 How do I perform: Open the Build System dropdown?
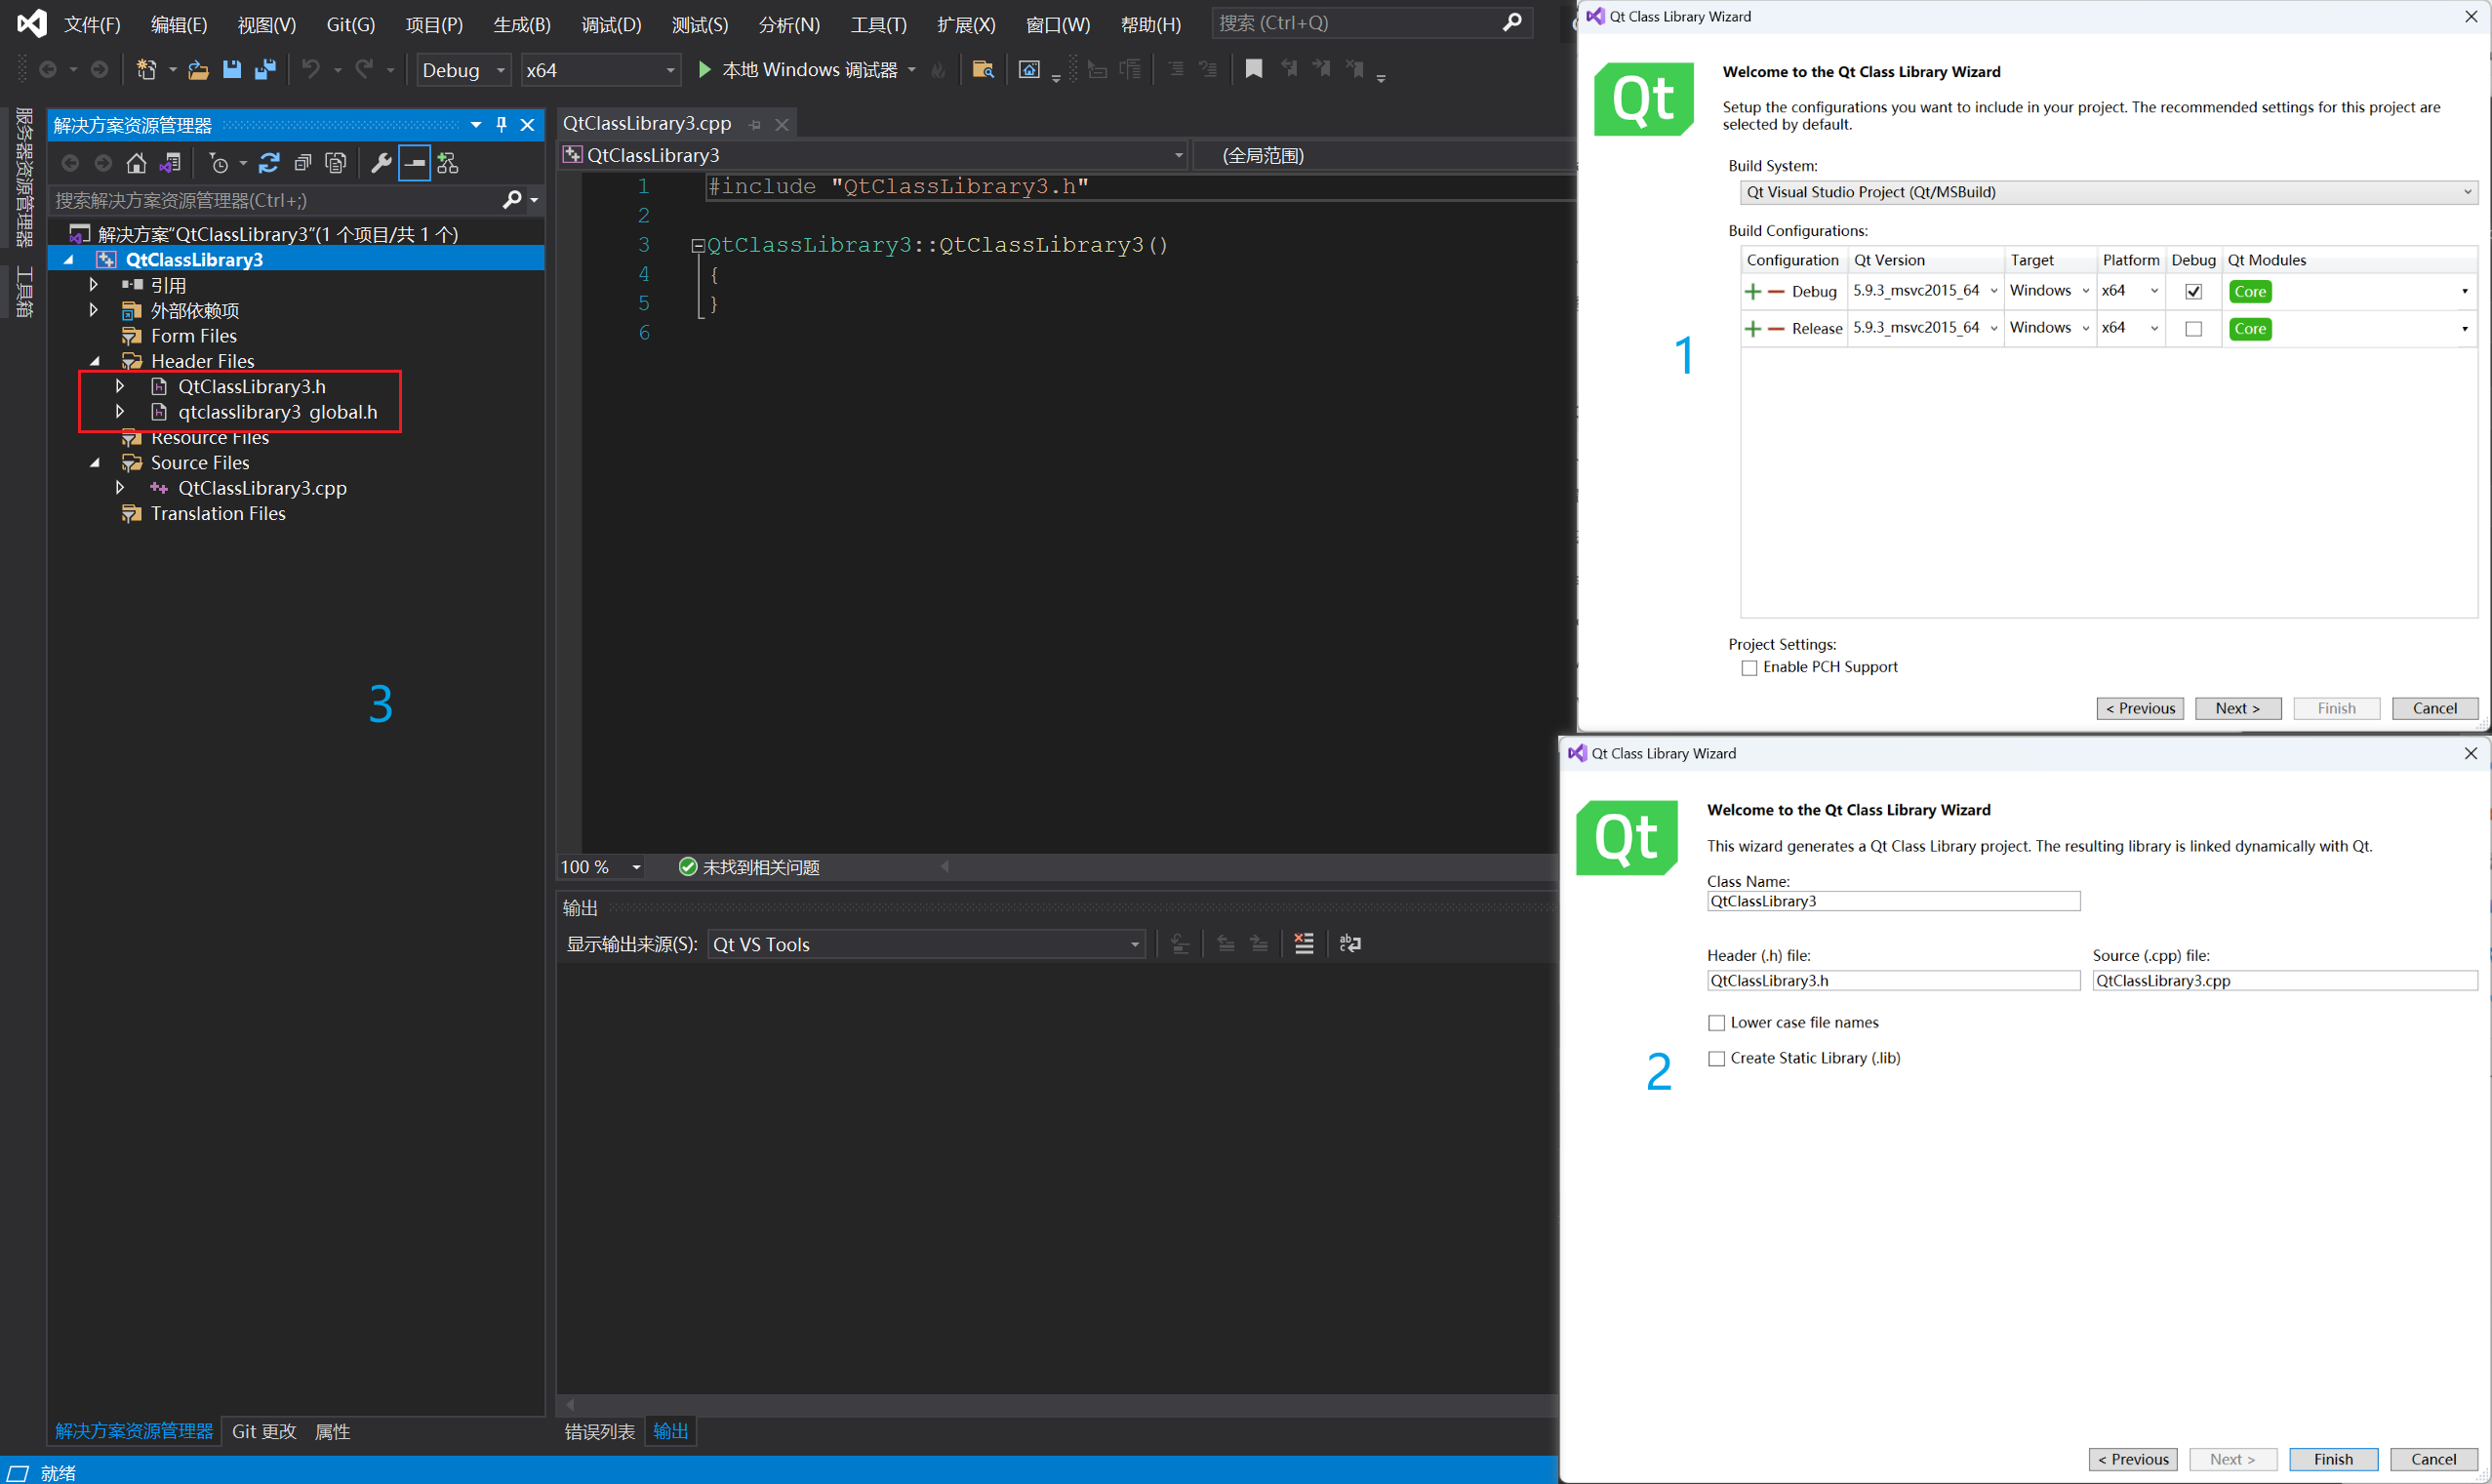pos(2108,192)
